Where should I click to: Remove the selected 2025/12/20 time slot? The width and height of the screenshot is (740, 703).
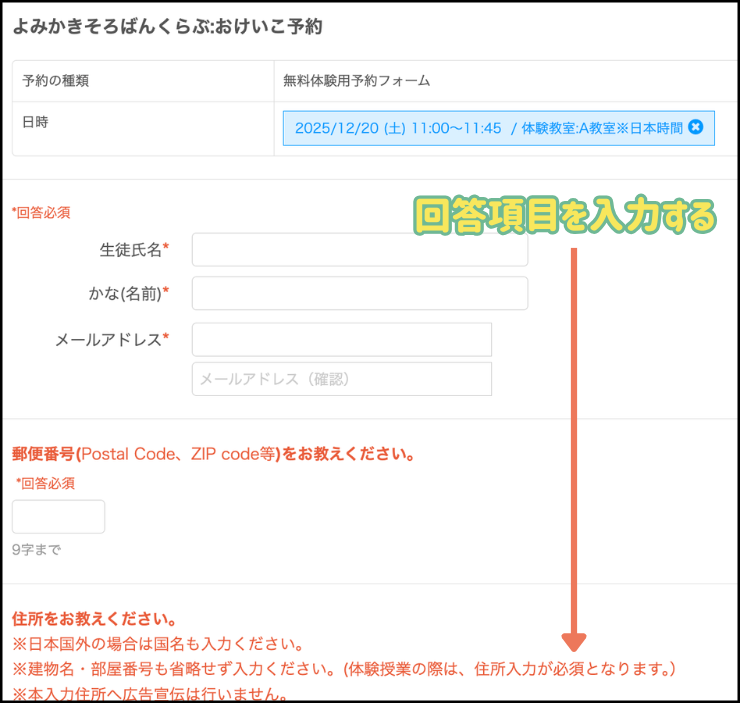click(x=696, y=127)
